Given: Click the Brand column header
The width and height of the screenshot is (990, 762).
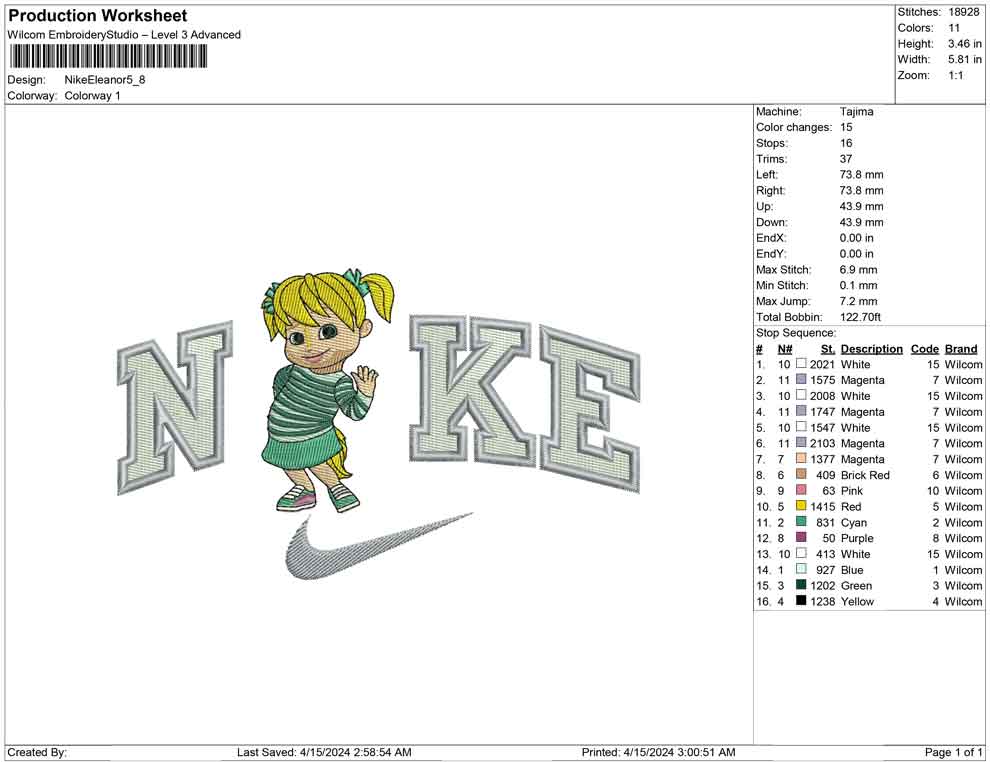Looking at the screenshot, I should click(961, 349).
